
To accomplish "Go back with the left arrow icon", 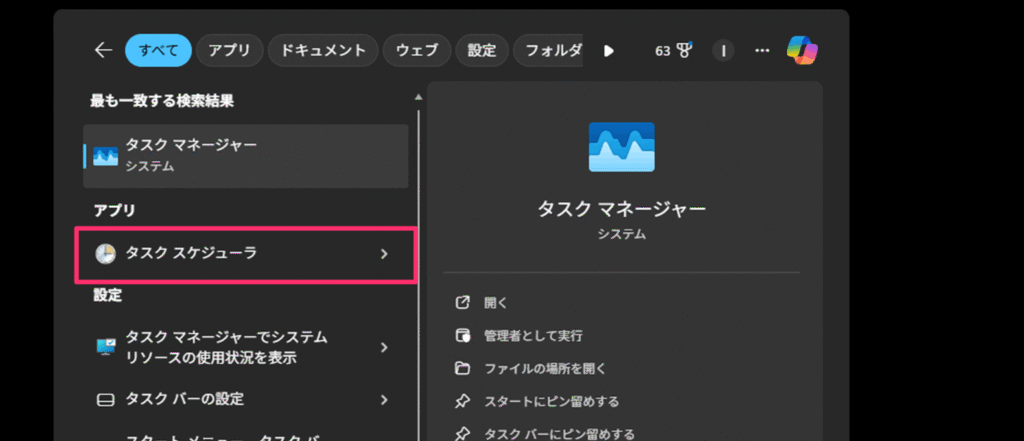I will [103, 50].
